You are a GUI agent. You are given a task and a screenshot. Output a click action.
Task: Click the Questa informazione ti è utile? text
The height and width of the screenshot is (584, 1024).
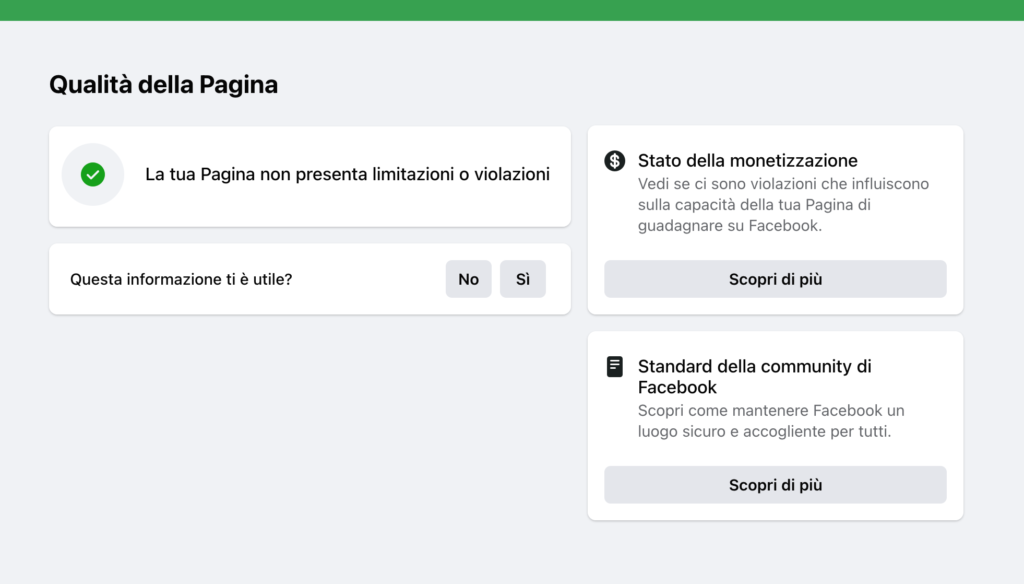pyautogui.click(x=181, y=280)
